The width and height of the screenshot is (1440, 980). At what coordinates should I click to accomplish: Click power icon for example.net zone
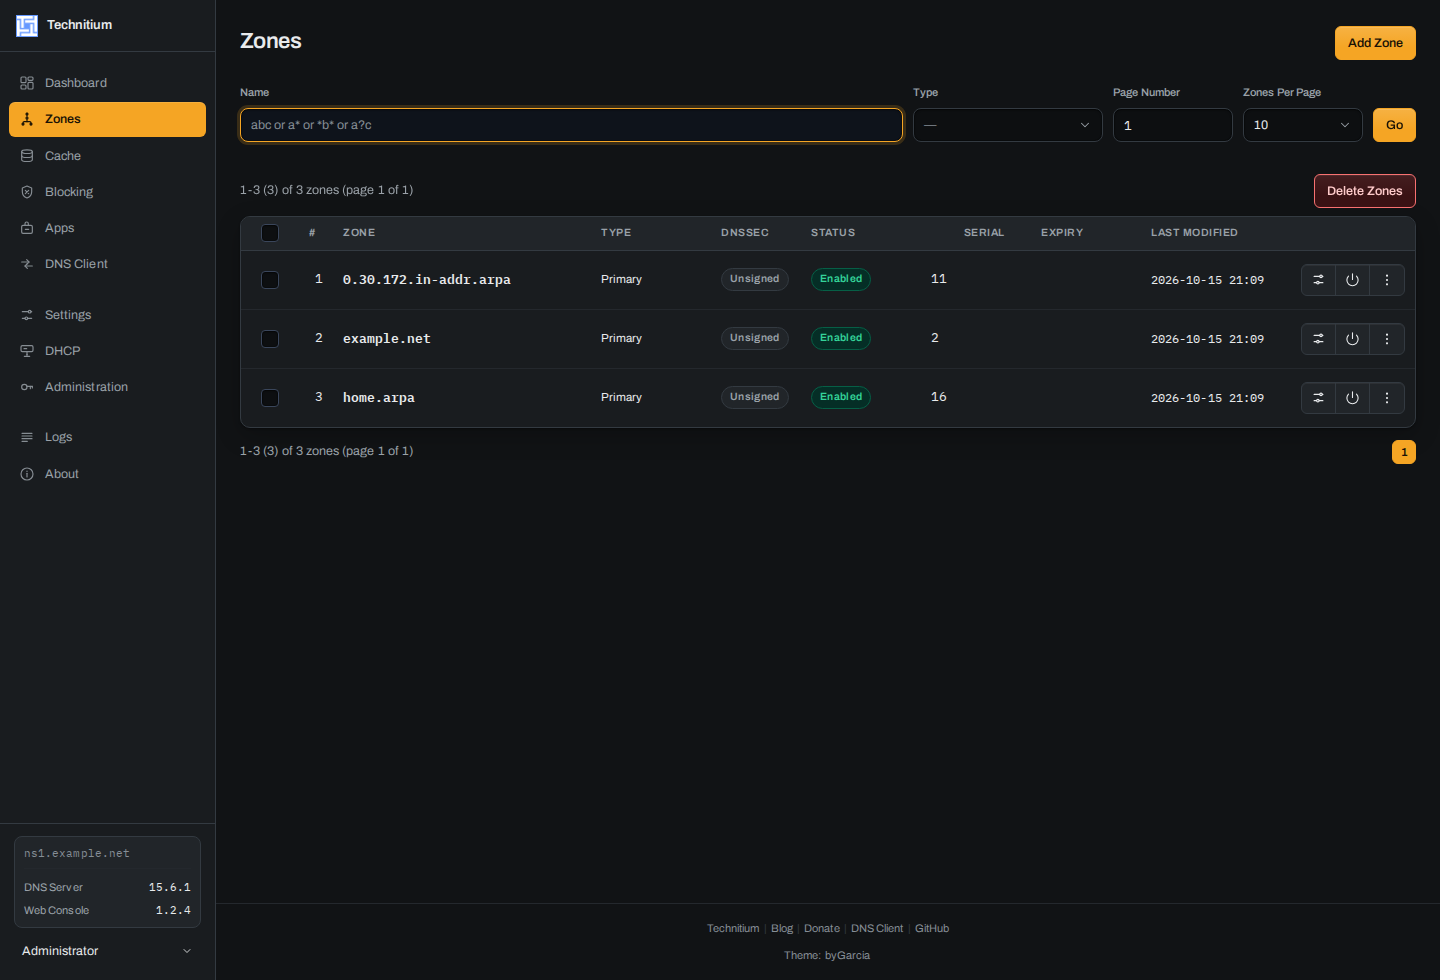point(1352,339)
